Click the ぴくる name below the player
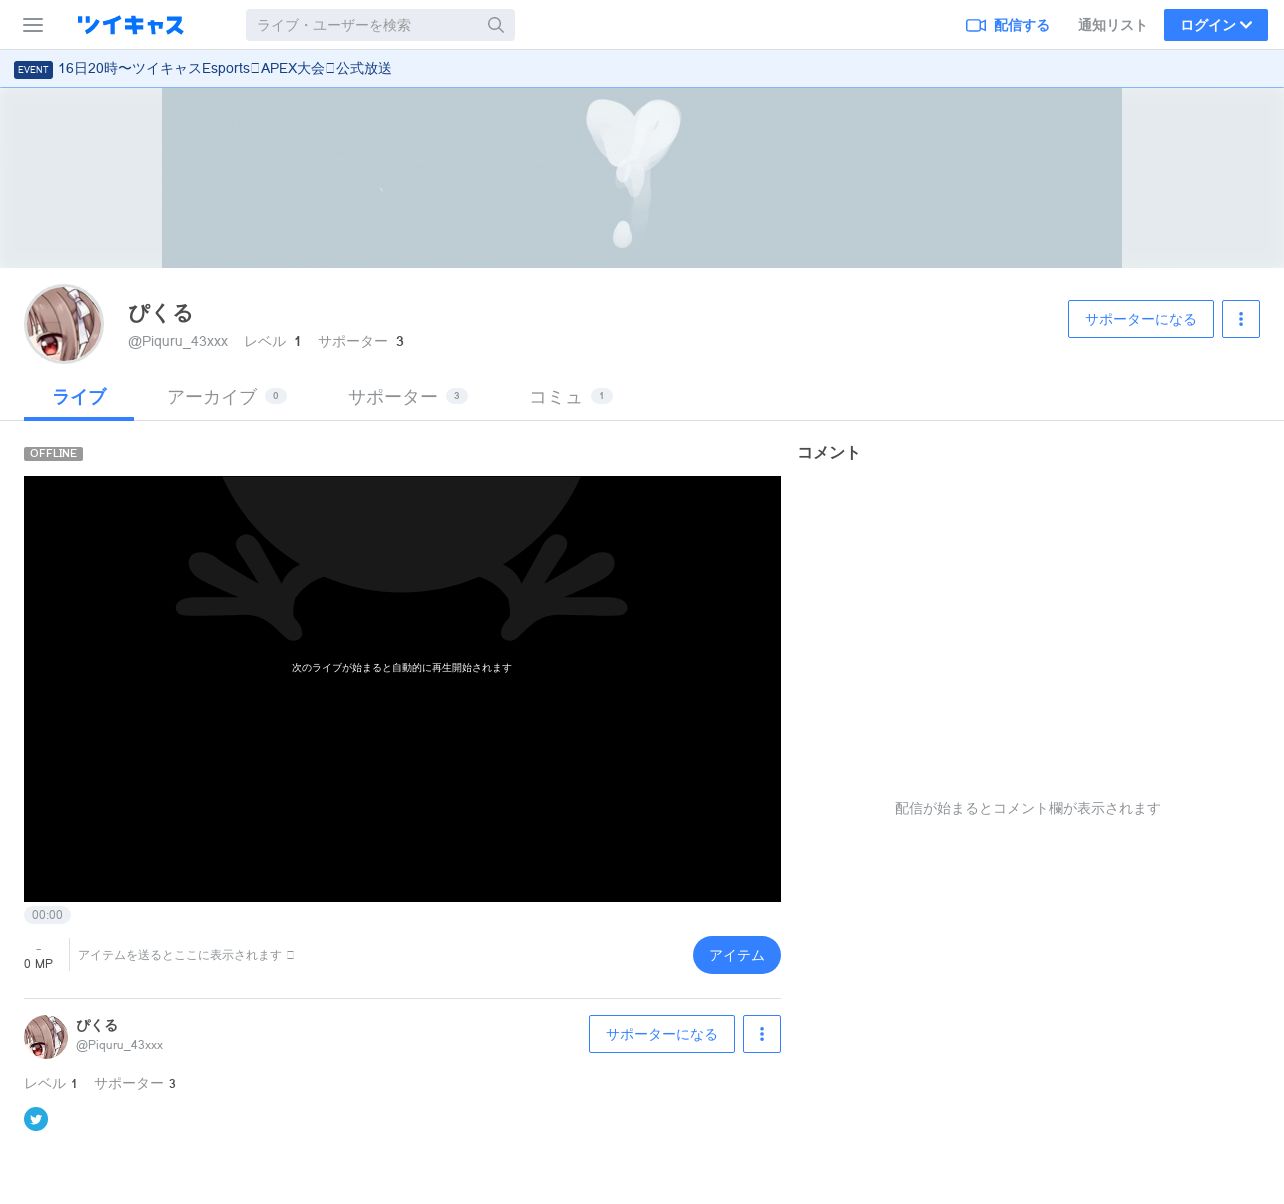This screenshot has height=1204, width=1284. 97,1025
